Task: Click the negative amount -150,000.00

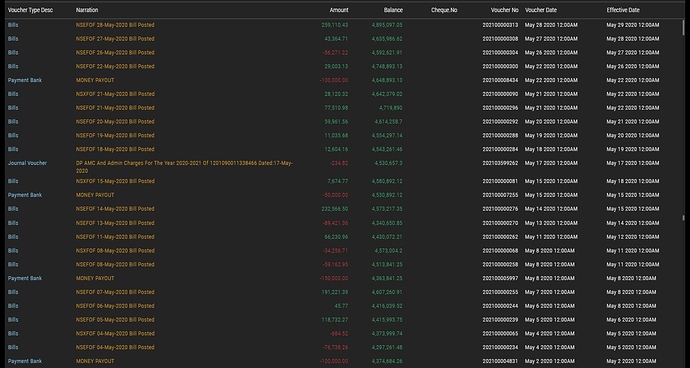Action: 334,278
